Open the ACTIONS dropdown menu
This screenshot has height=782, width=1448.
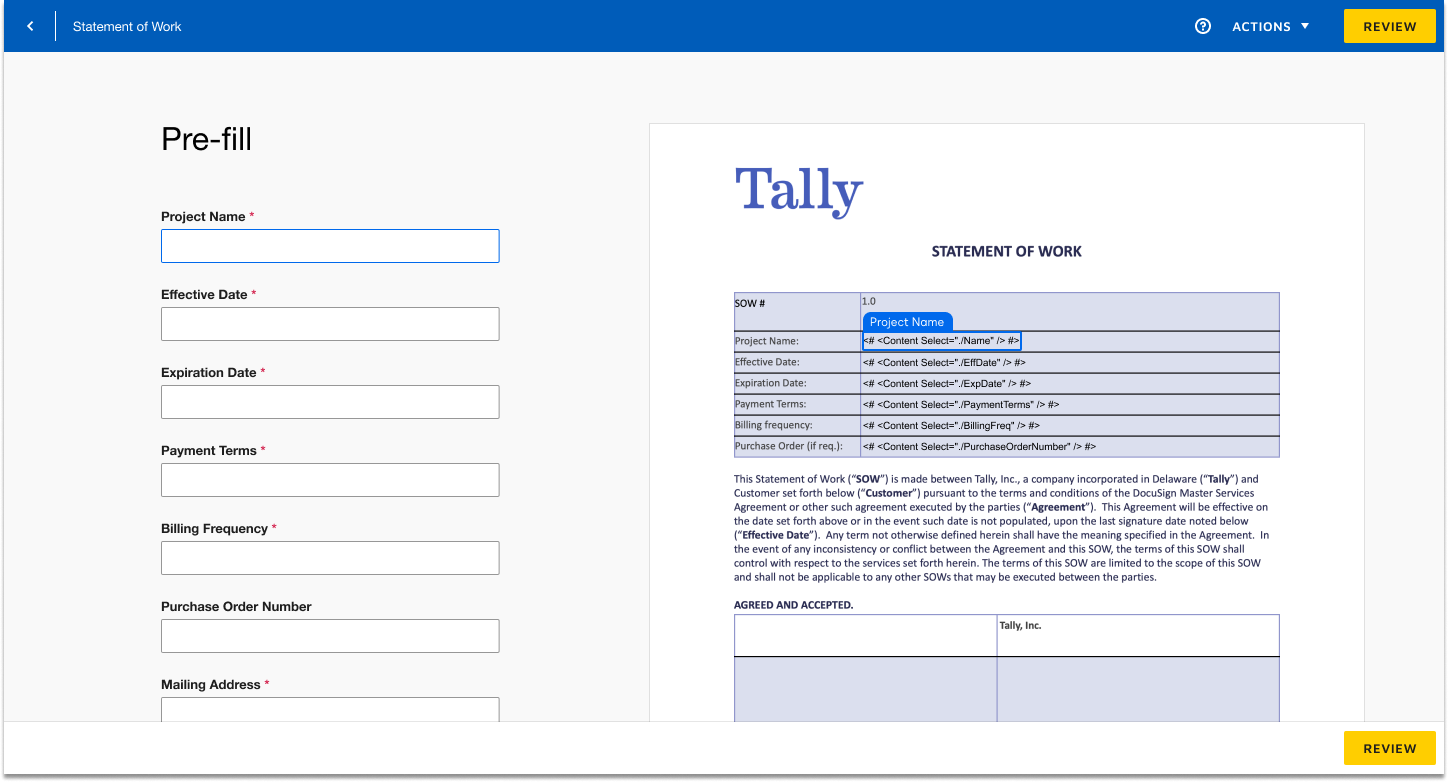click(x=1270, y=26)
